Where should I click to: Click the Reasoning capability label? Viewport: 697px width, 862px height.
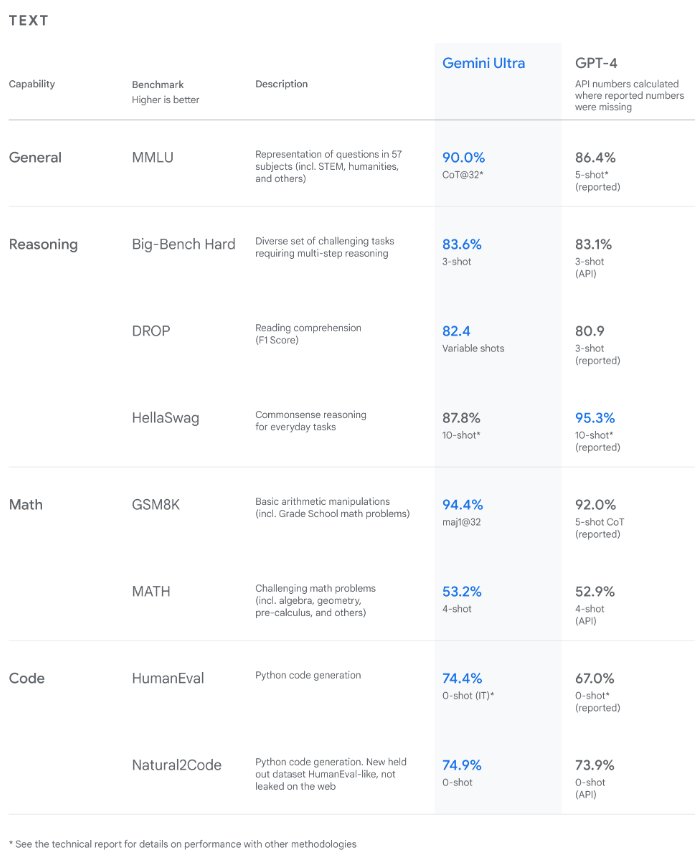[43, 244]
